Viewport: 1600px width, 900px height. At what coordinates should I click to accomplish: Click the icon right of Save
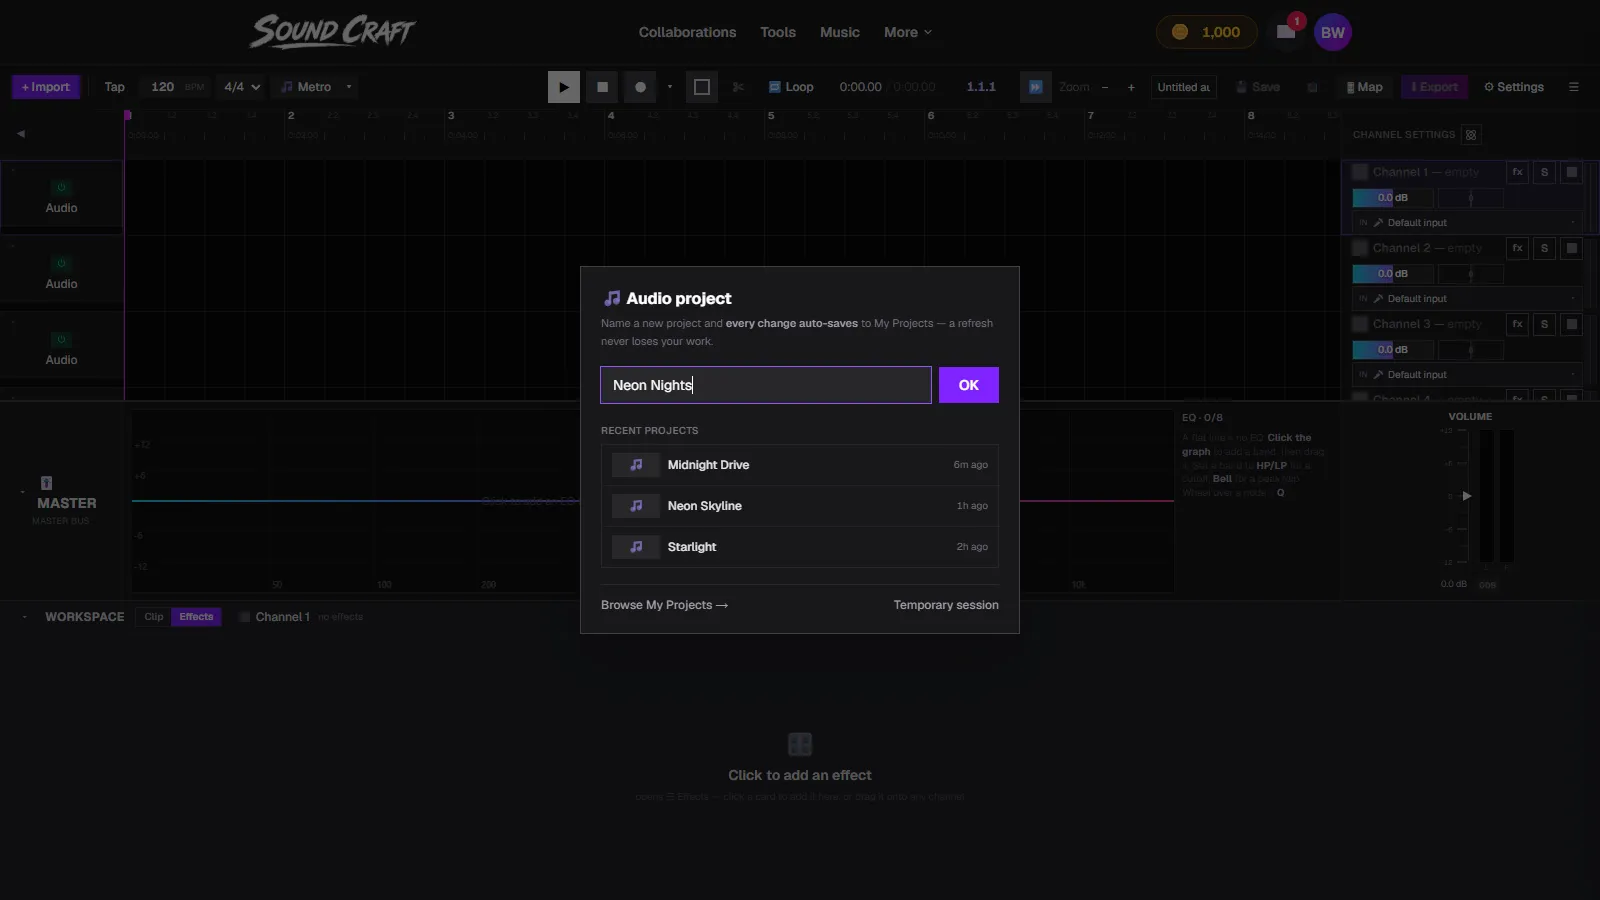tap(1312, 87)
